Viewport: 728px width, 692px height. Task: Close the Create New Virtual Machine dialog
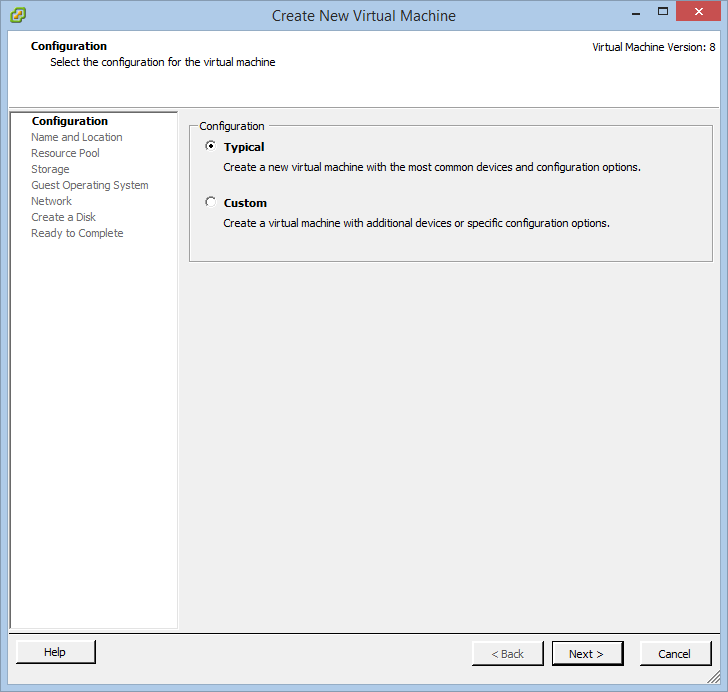698,12
